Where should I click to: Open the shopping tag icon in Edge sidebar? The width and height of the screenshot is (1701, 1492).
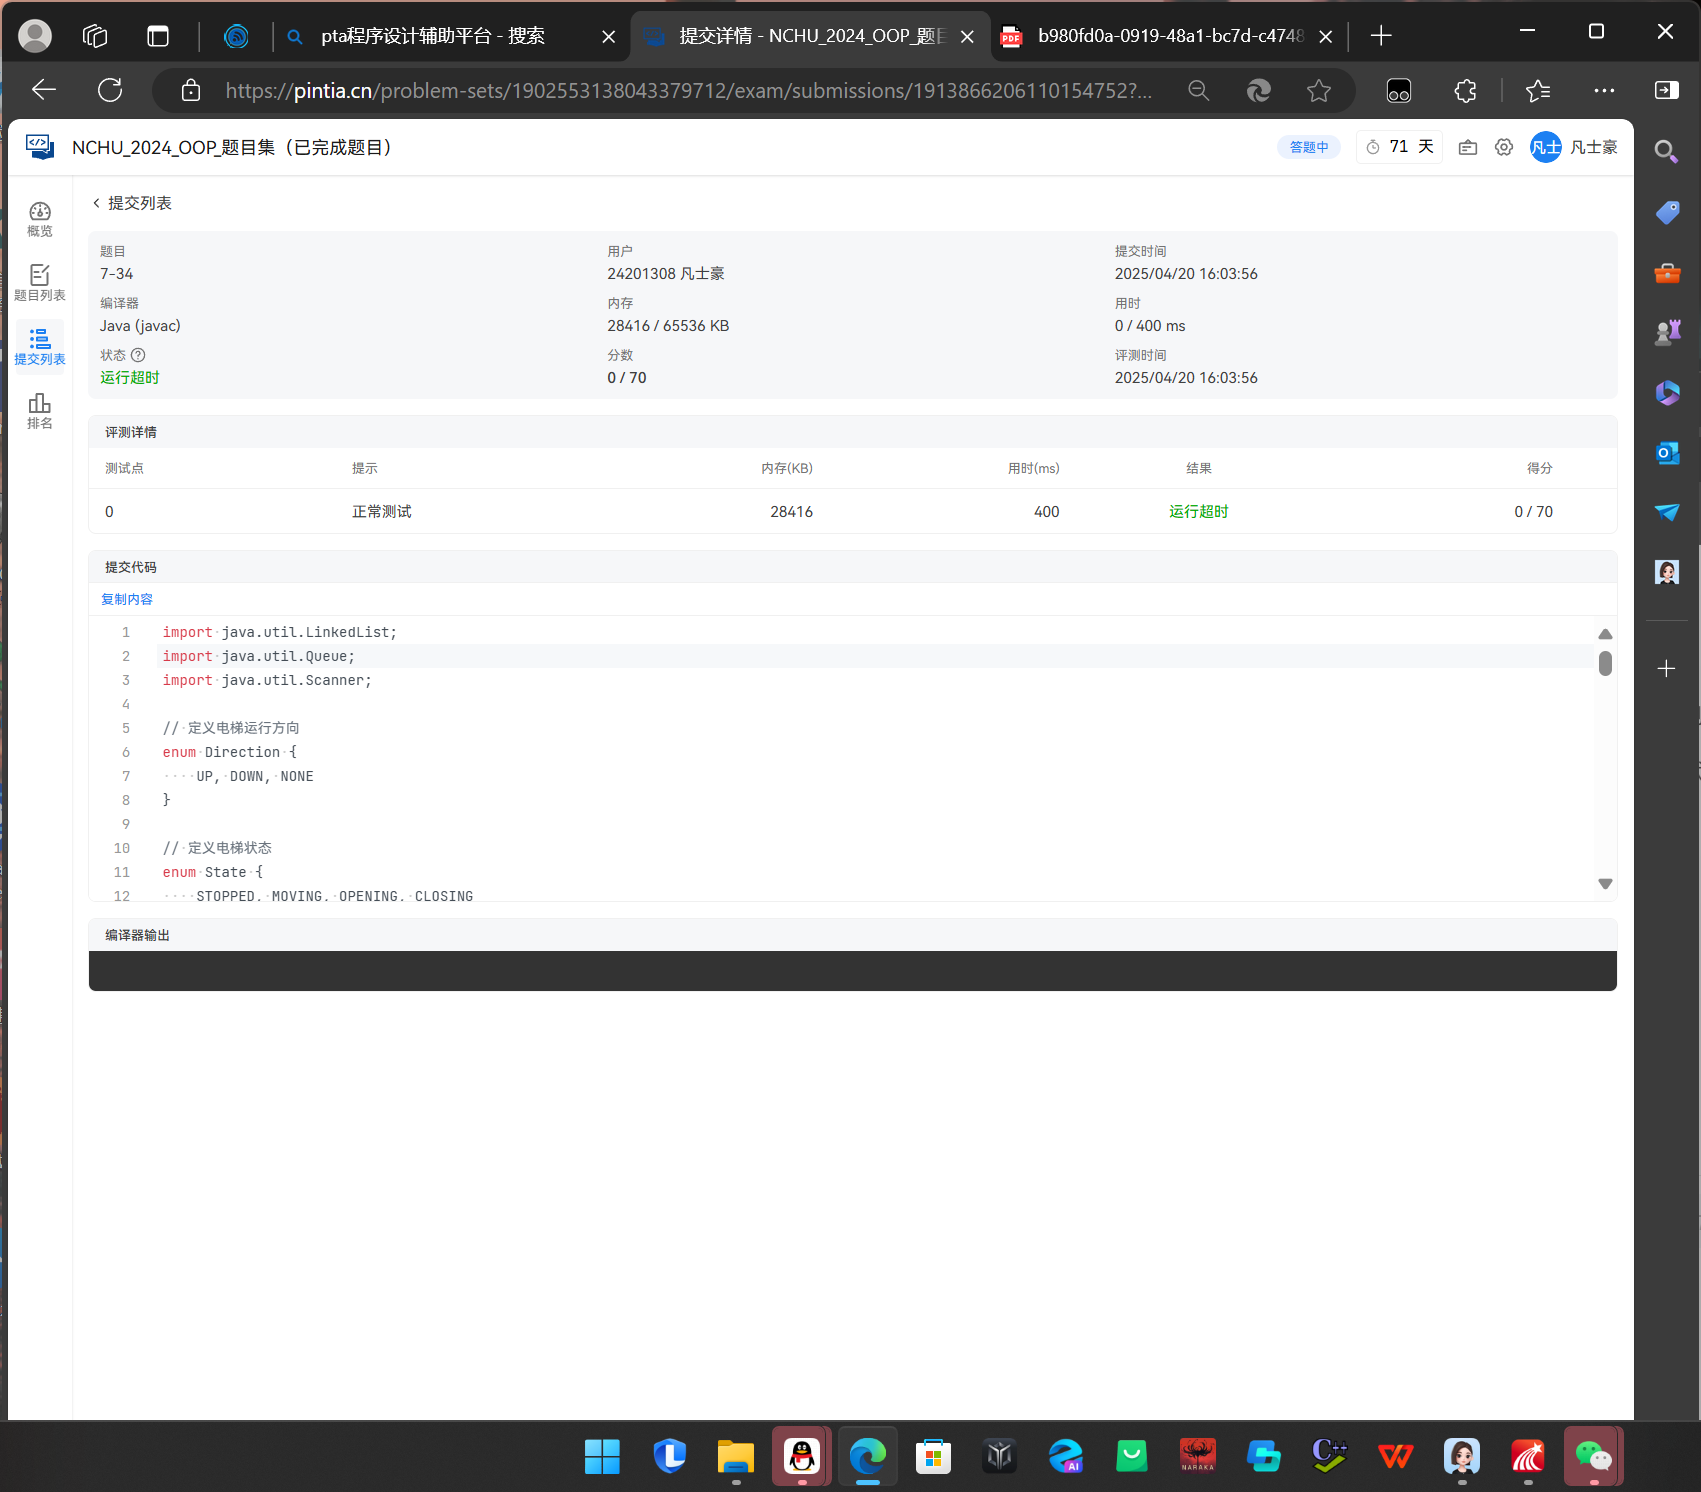[1667, 212]
